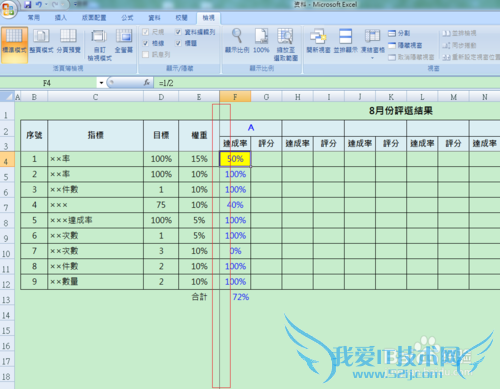Click the blue A group header cell
500x389 pixels.
tap(251, 128)
